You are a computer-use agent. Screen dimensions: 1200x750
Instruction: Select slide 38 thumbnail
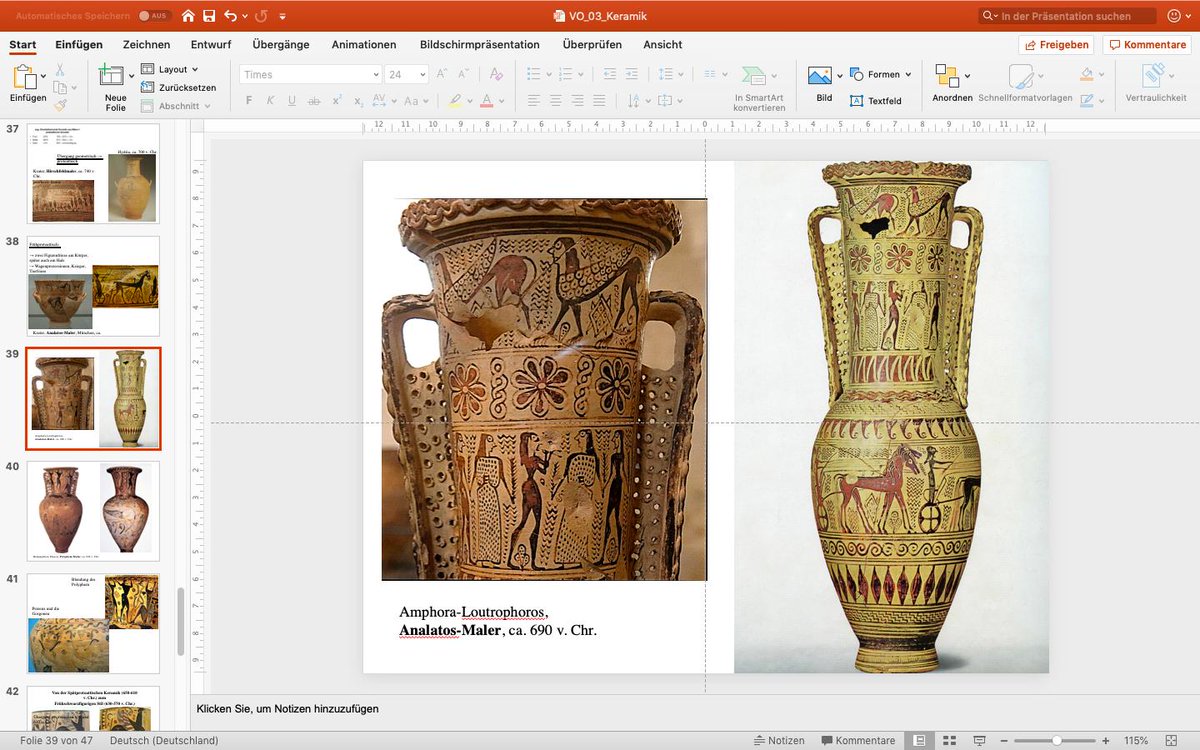pos(93,286)
